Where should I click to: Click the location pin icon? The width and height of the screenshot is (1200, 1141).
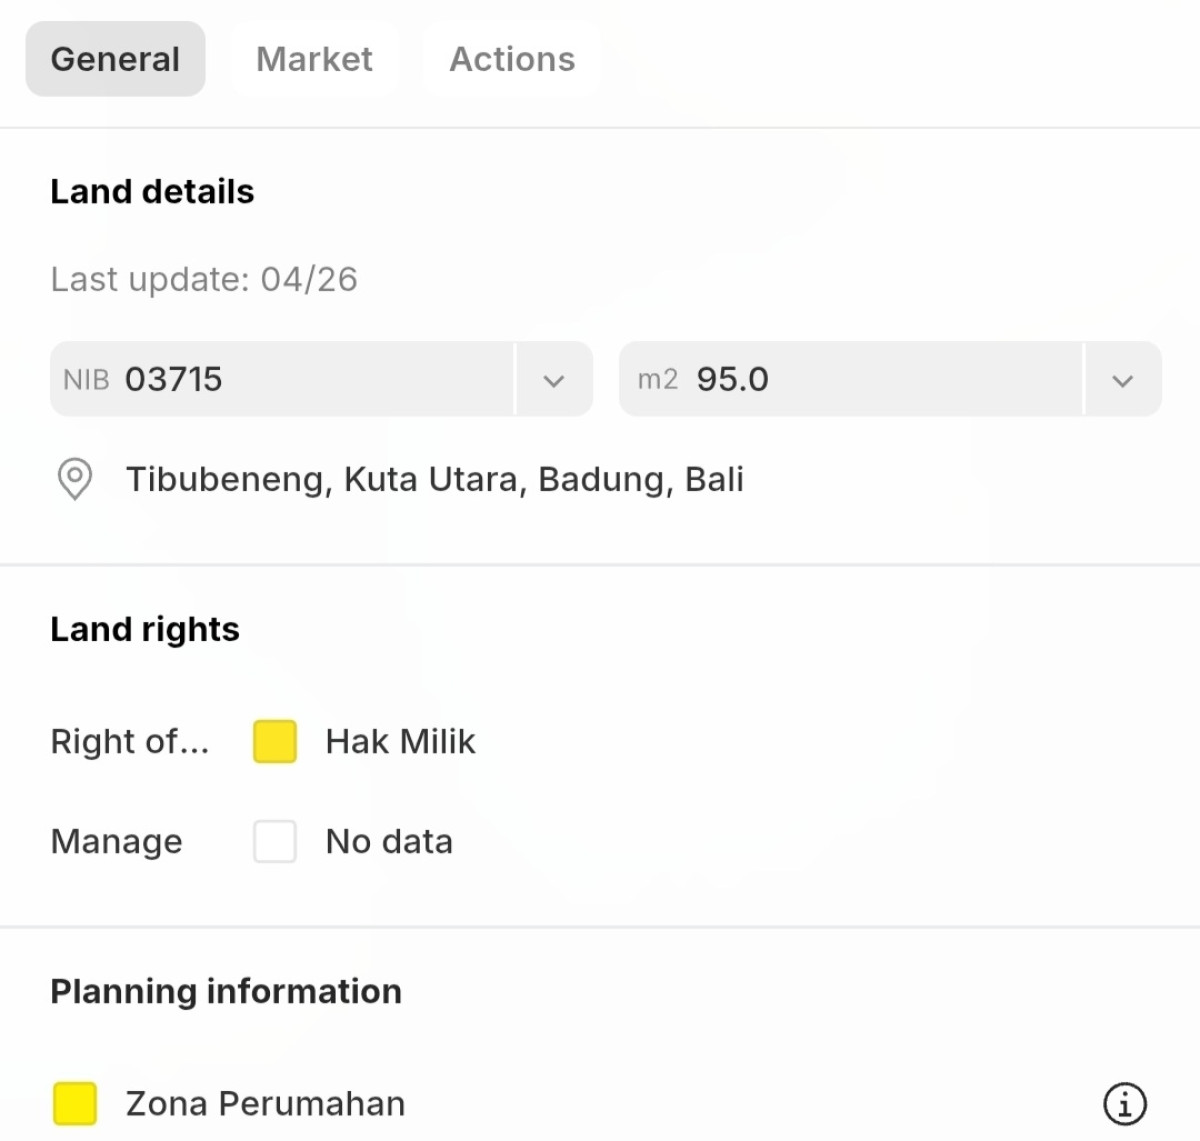(x=74, y=479)
